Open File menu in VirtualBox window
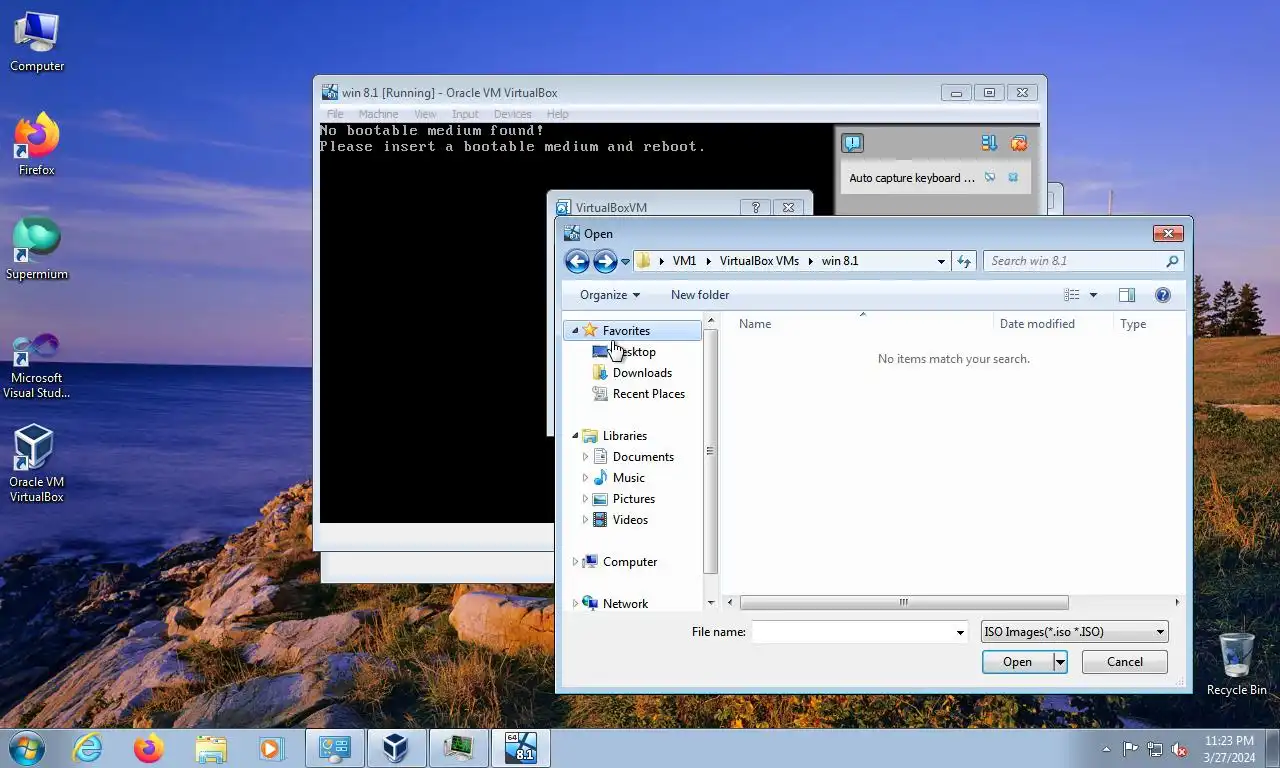 pyautogui.click(x=335, y=114)
